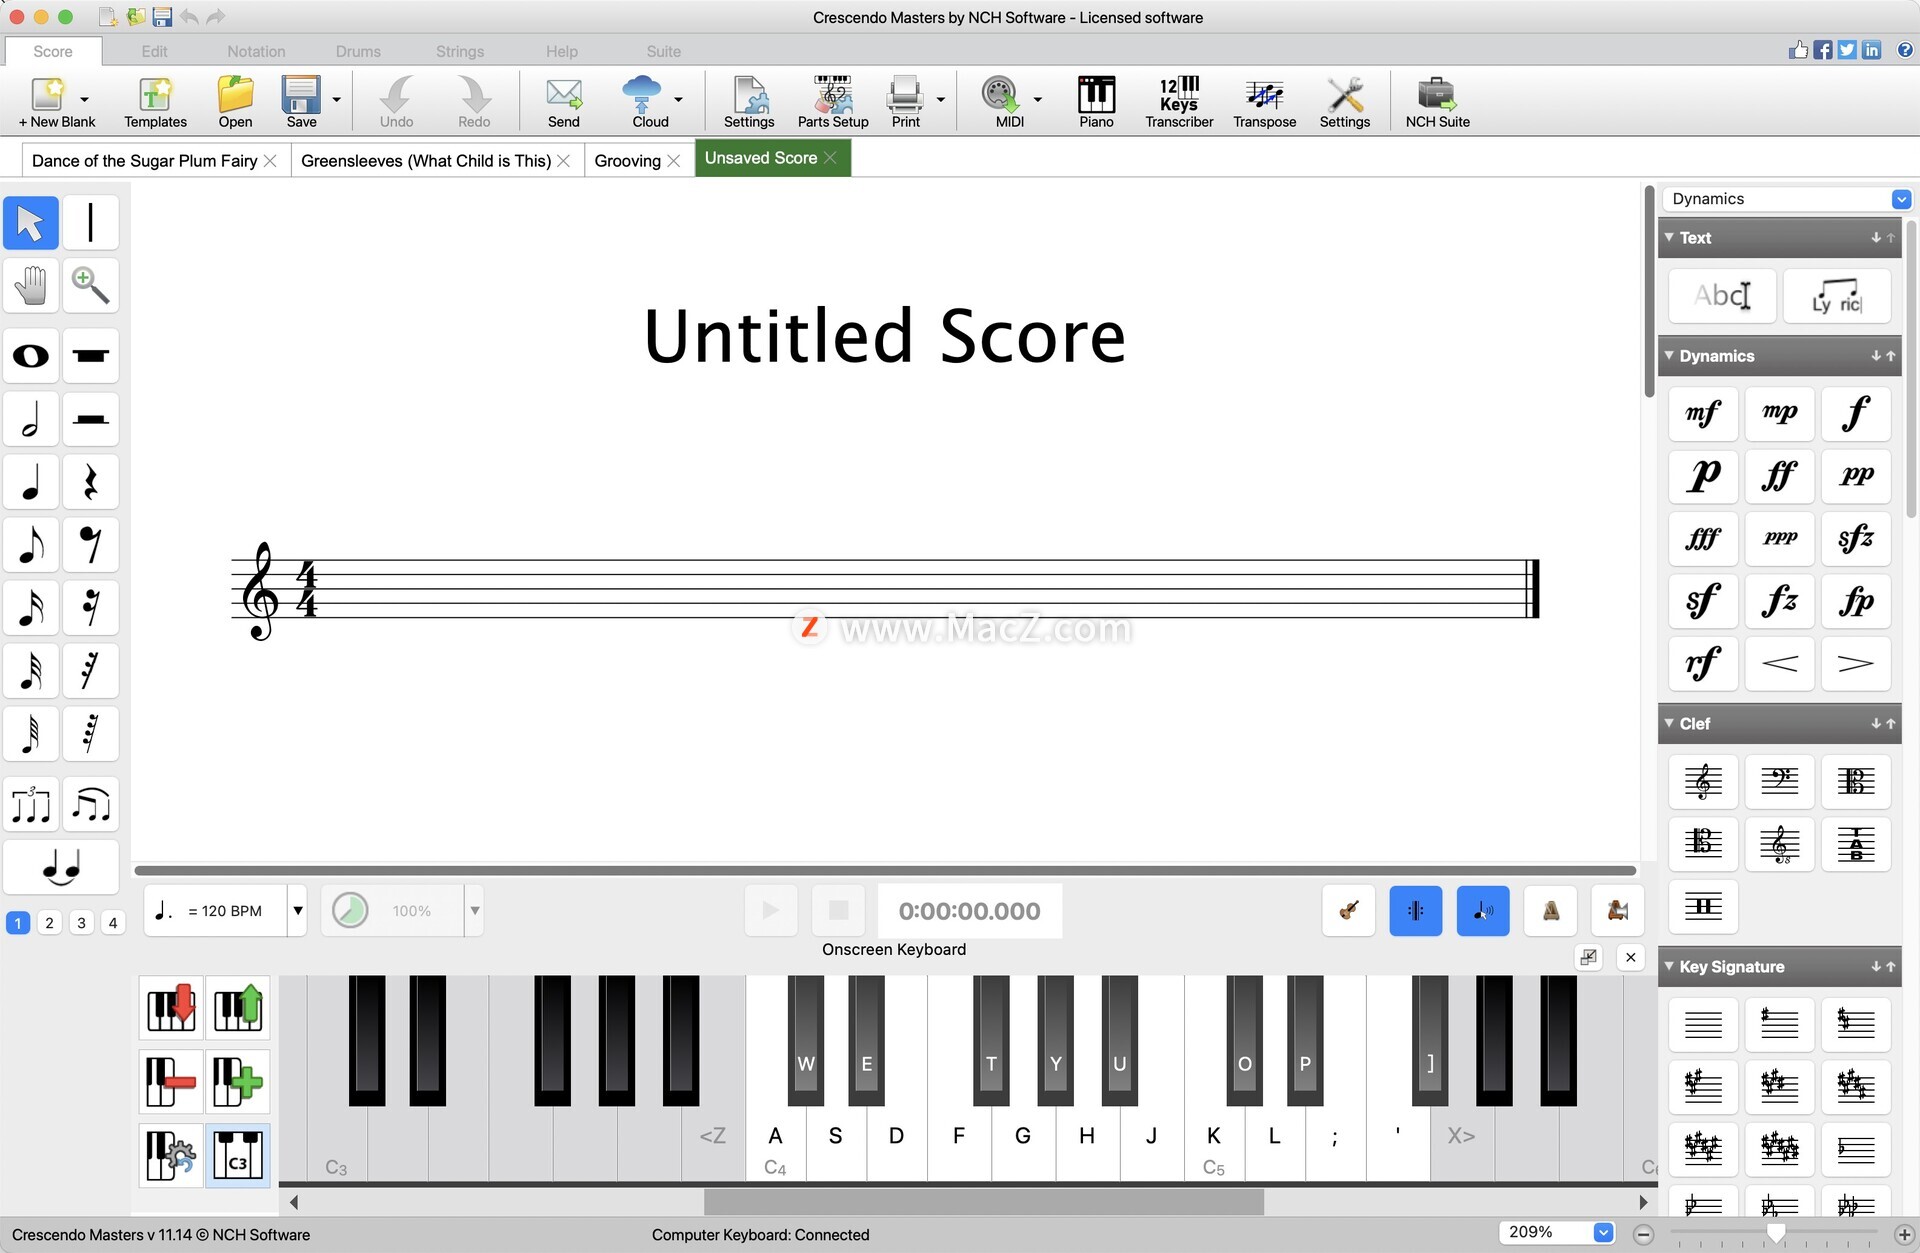Viewport: 1920px width, 1253px height.
Task: Click the Piano button
Action: click(x=1096, y=102)
